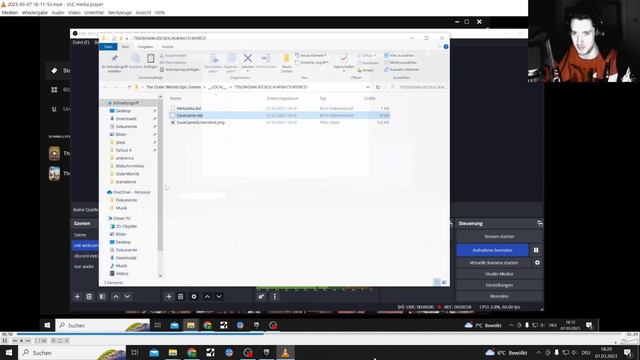640x360 pixels.
Task: Pause recording icon beside Aufnahme beenden
Action: point(536,250)
